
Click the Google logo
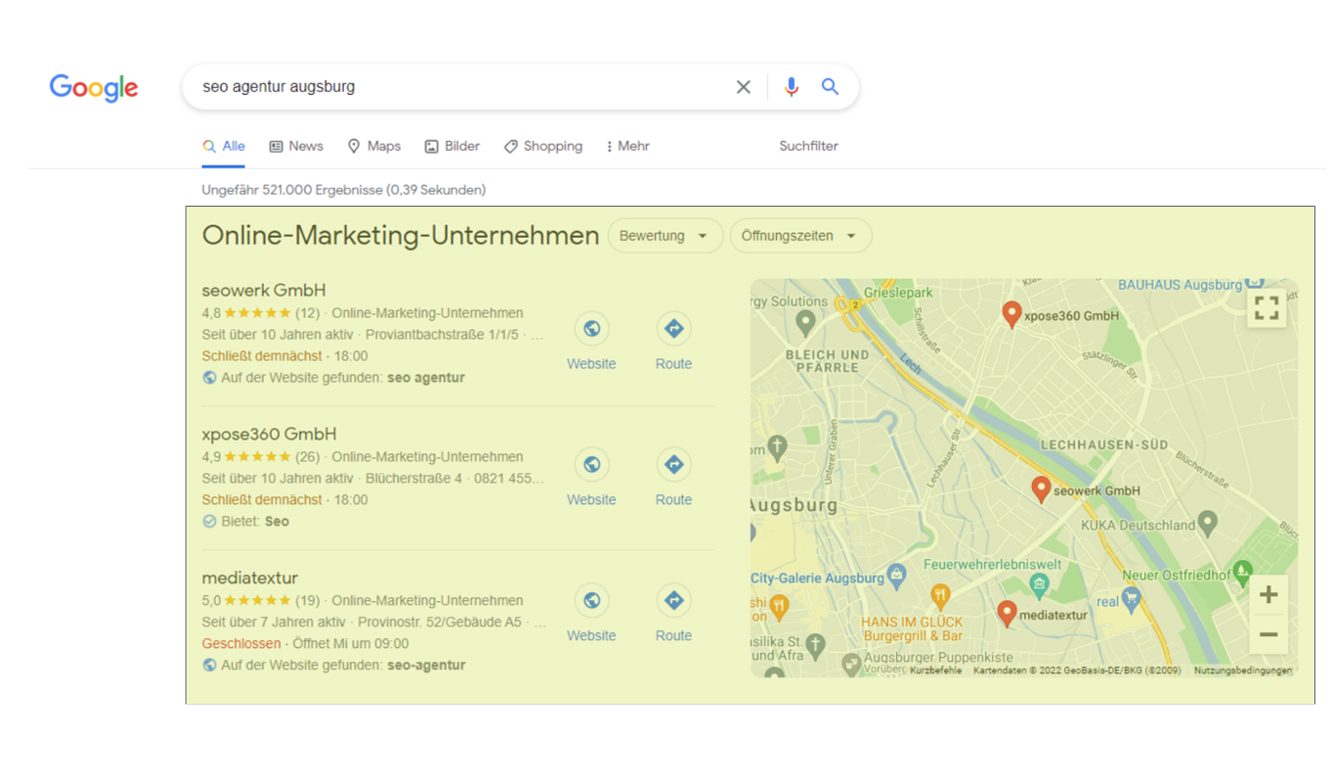click(94, 88)
